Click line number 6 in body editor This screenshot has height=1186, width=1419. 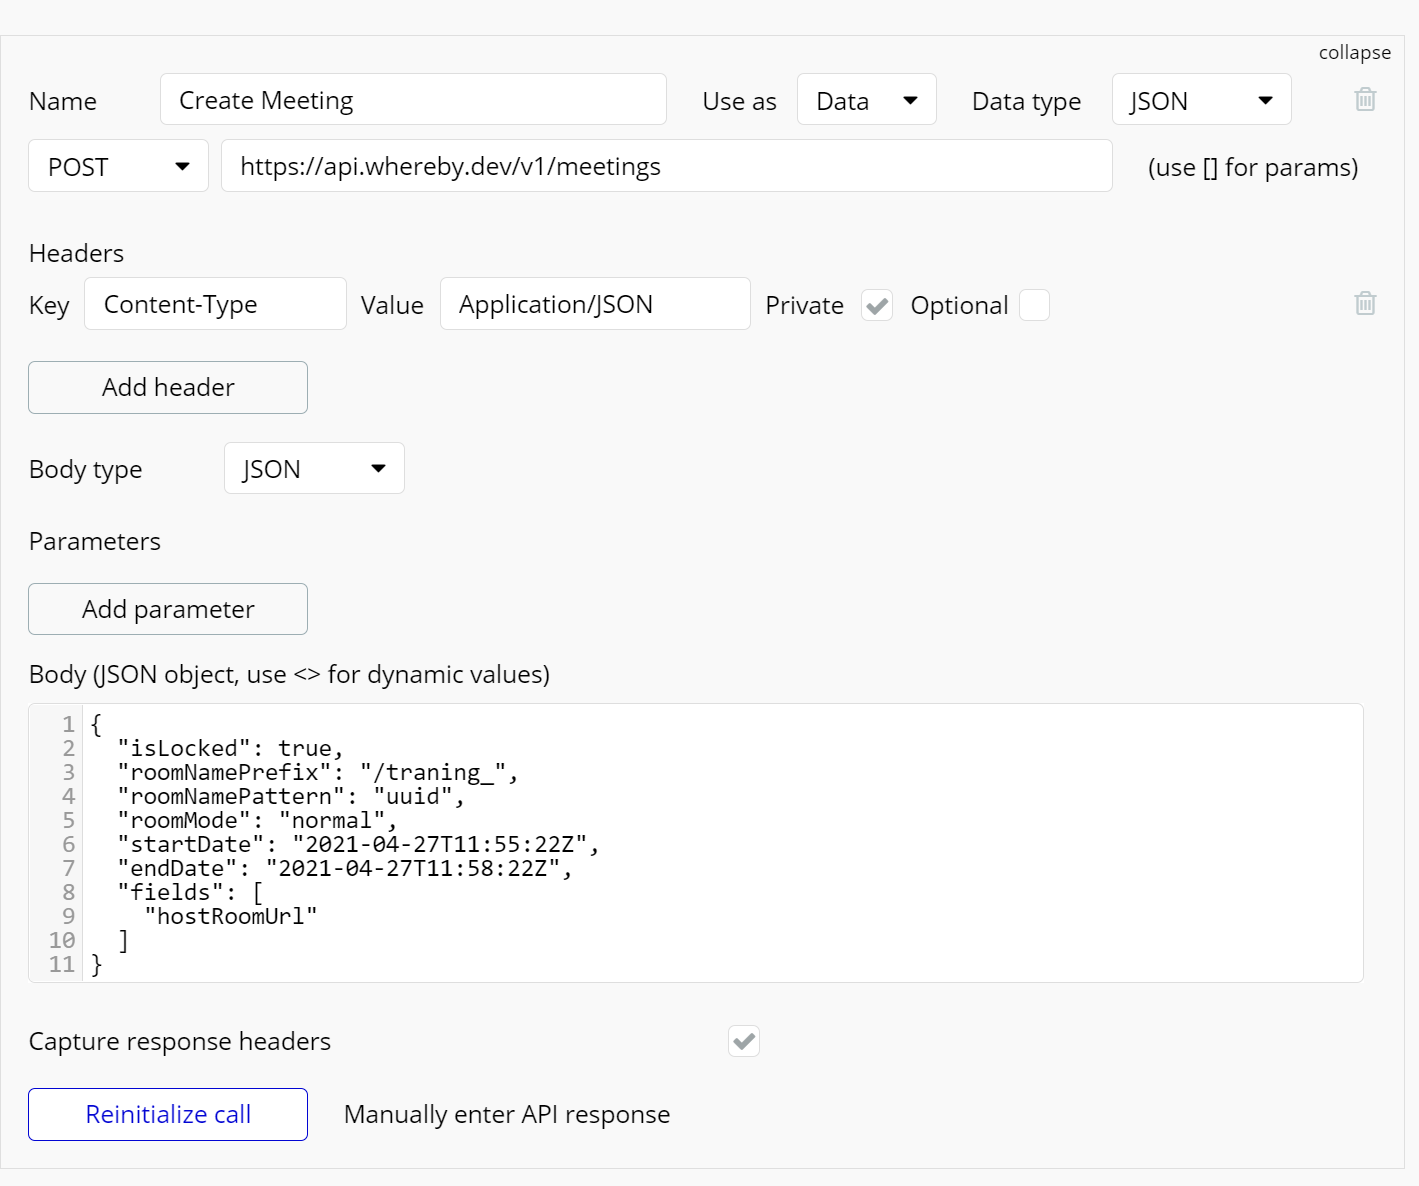68,844
